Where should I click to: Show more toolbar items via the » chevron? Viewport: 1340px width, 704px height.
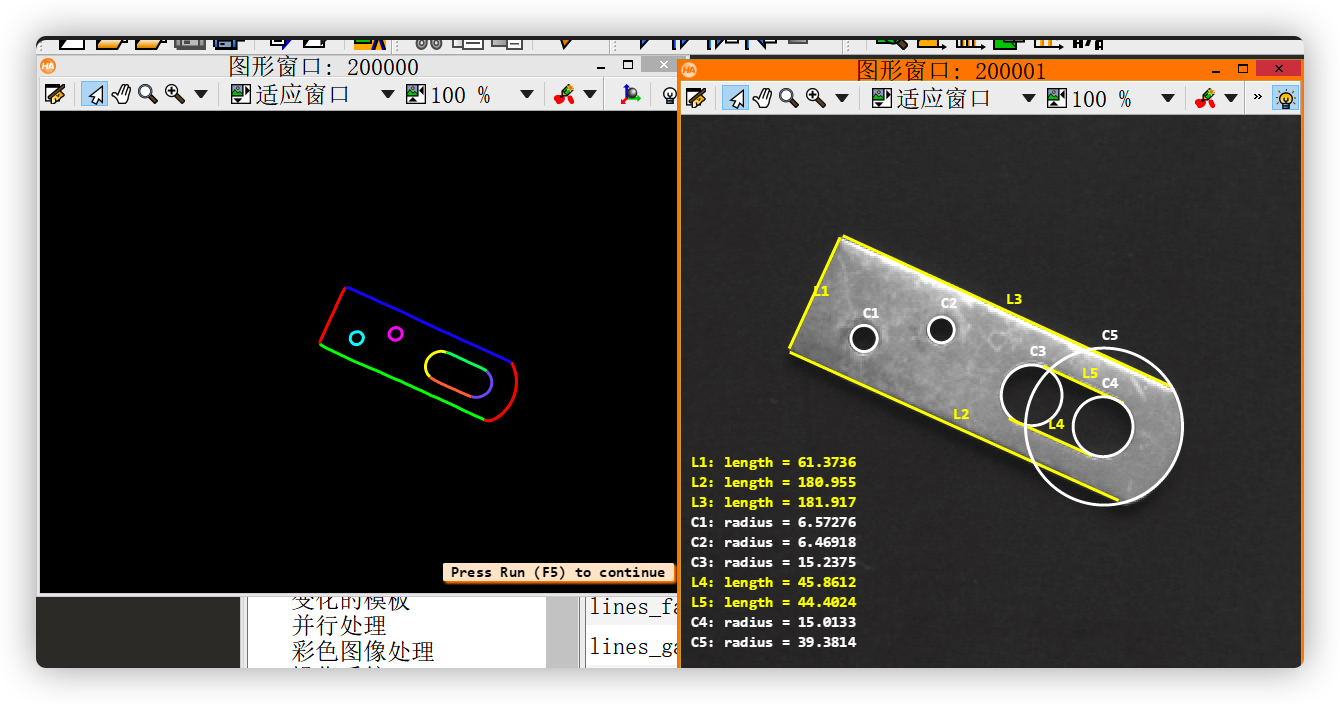[x=1258, y=98]
